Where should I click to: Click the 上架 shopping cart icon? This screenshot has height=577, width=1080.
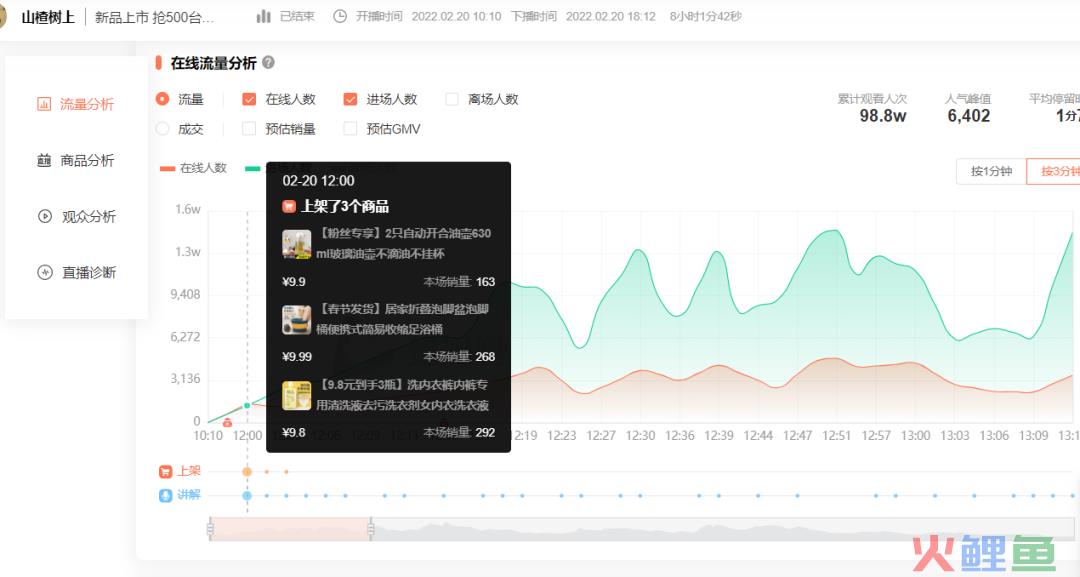click(165, 472)
